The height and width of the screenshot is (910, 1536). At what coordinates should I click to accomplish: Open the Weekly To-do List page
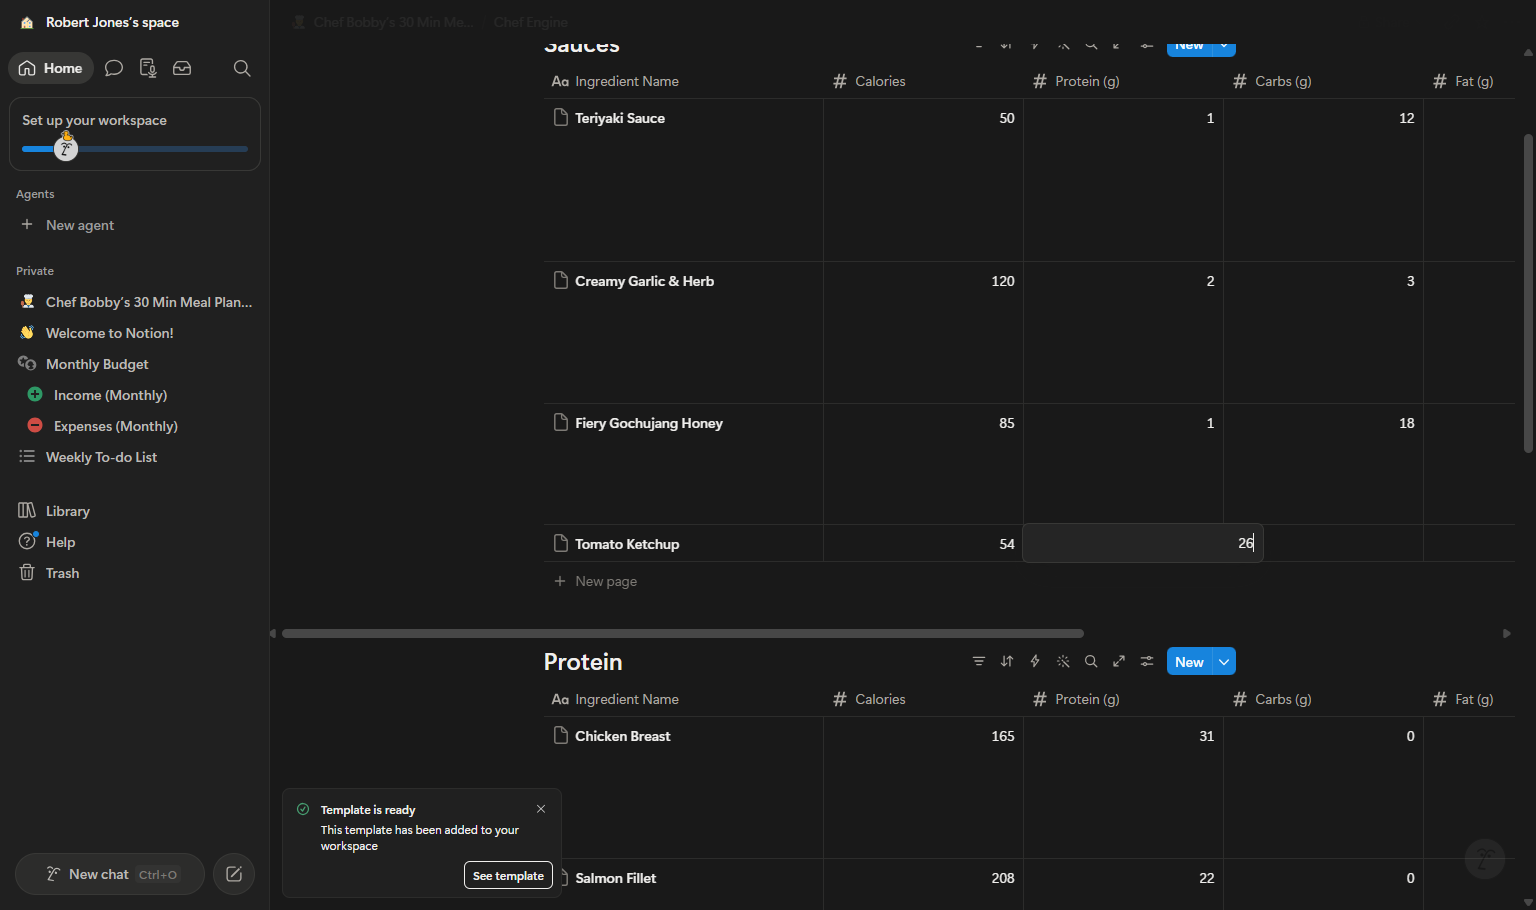(134, 457)
